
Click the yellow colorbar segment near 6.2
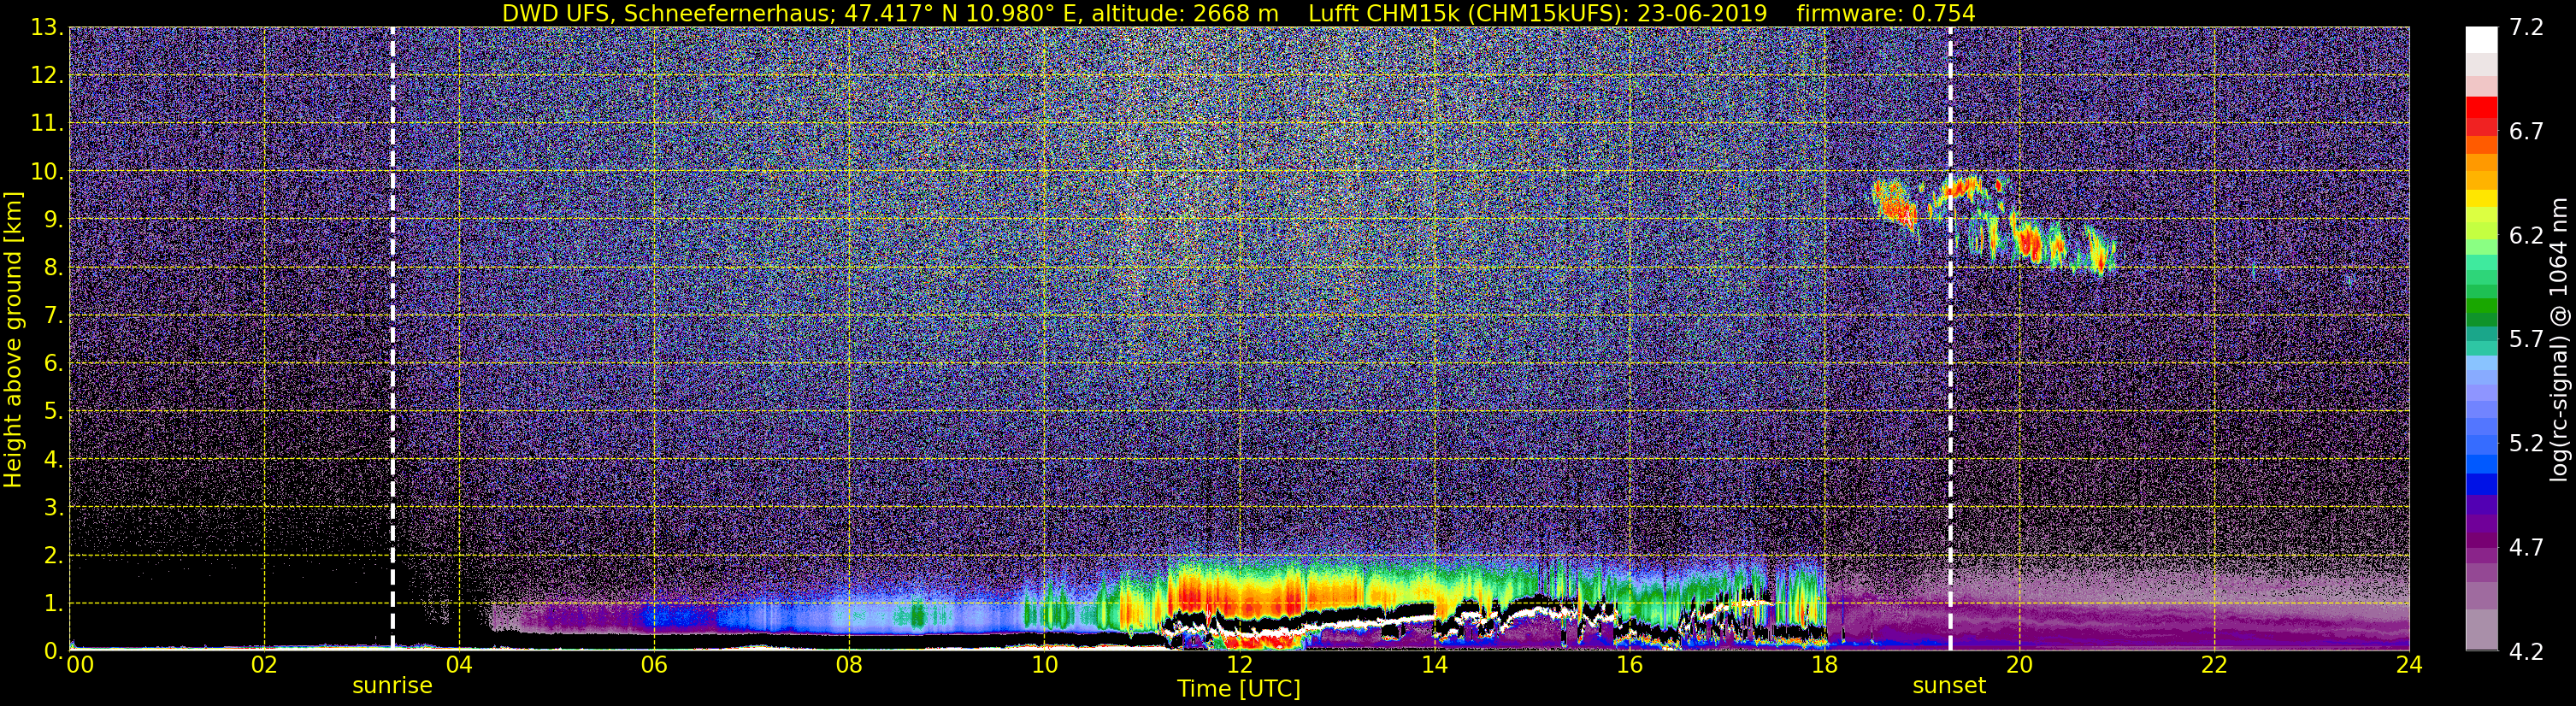[x=2481, y=200]
